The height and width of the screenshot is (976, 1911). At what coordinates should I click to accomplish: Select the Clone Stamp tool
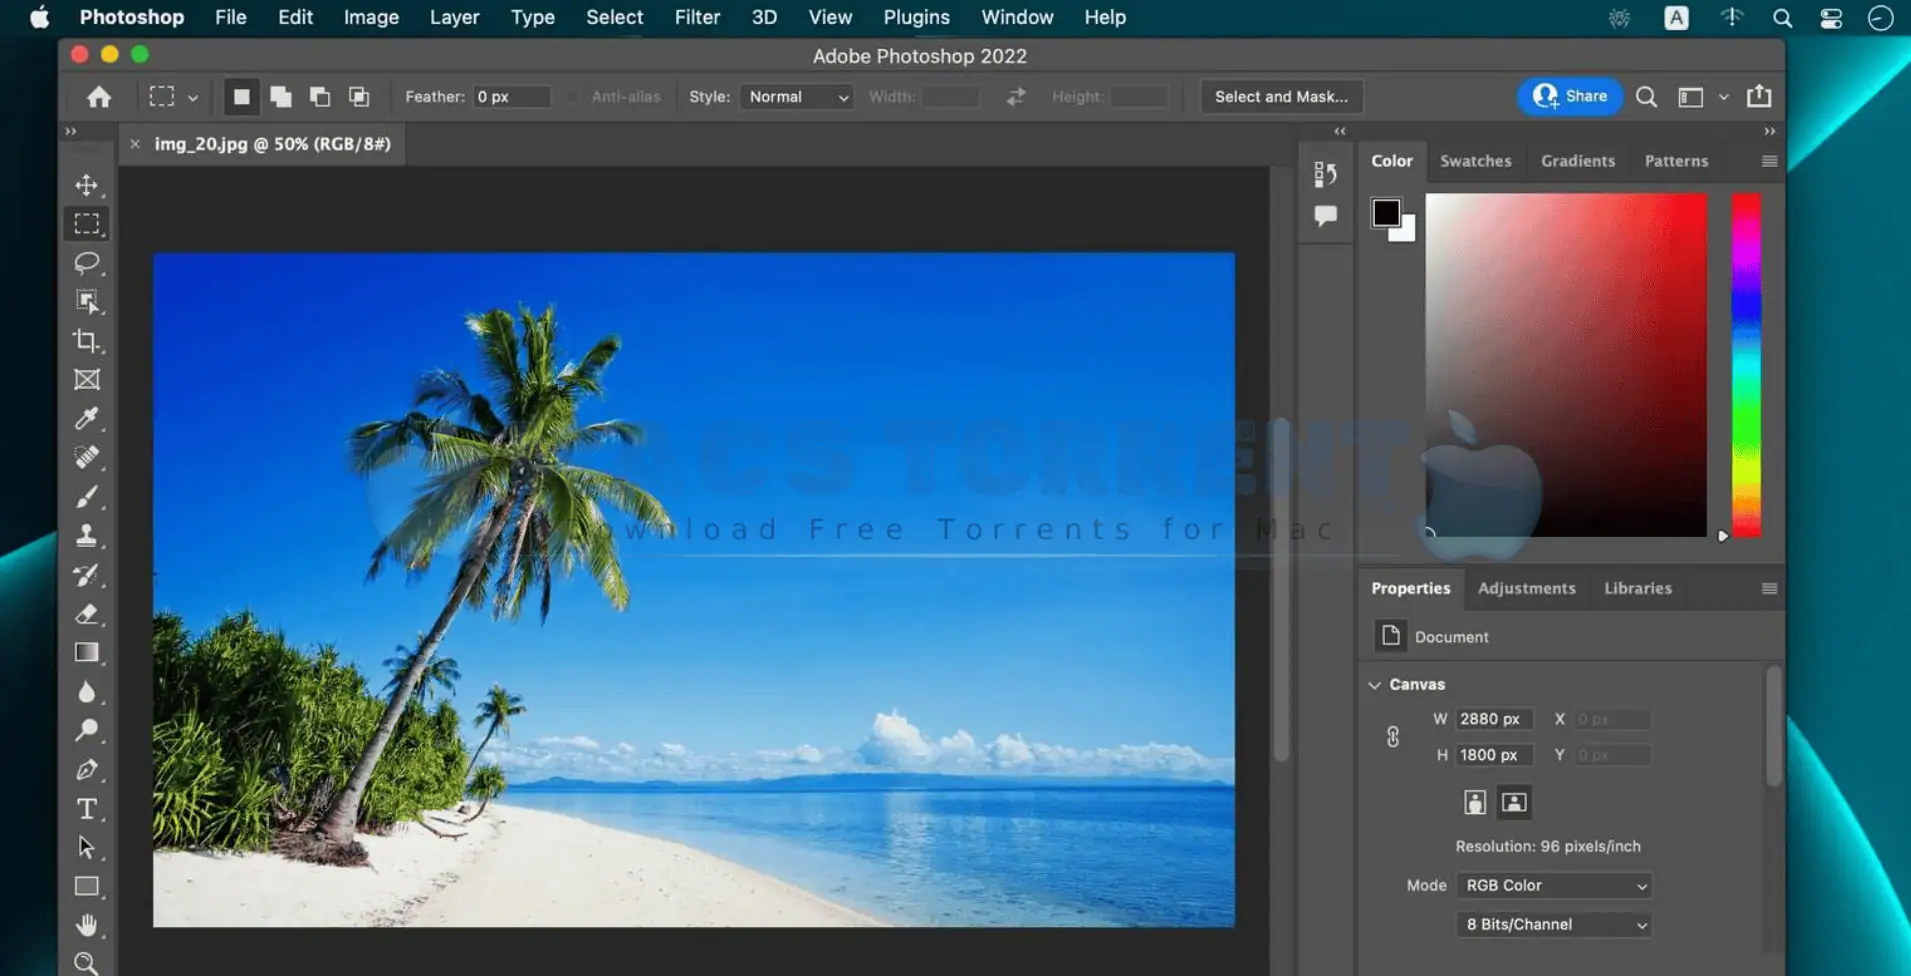(87, 535)
